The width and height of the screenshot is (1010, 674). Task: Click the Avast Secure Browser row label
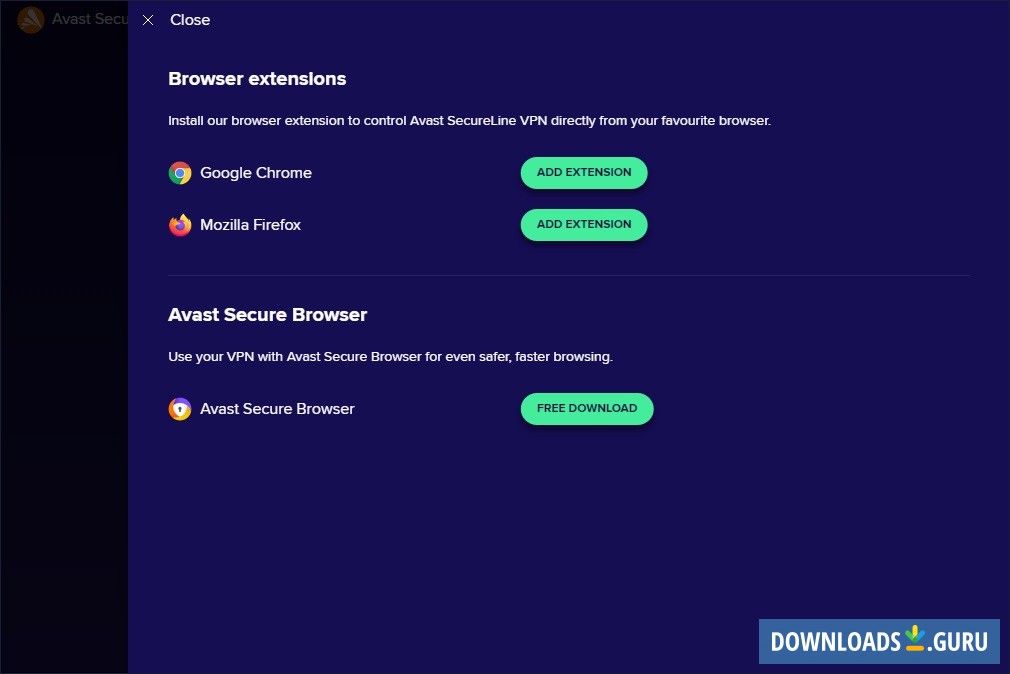(x=277, y=408)
